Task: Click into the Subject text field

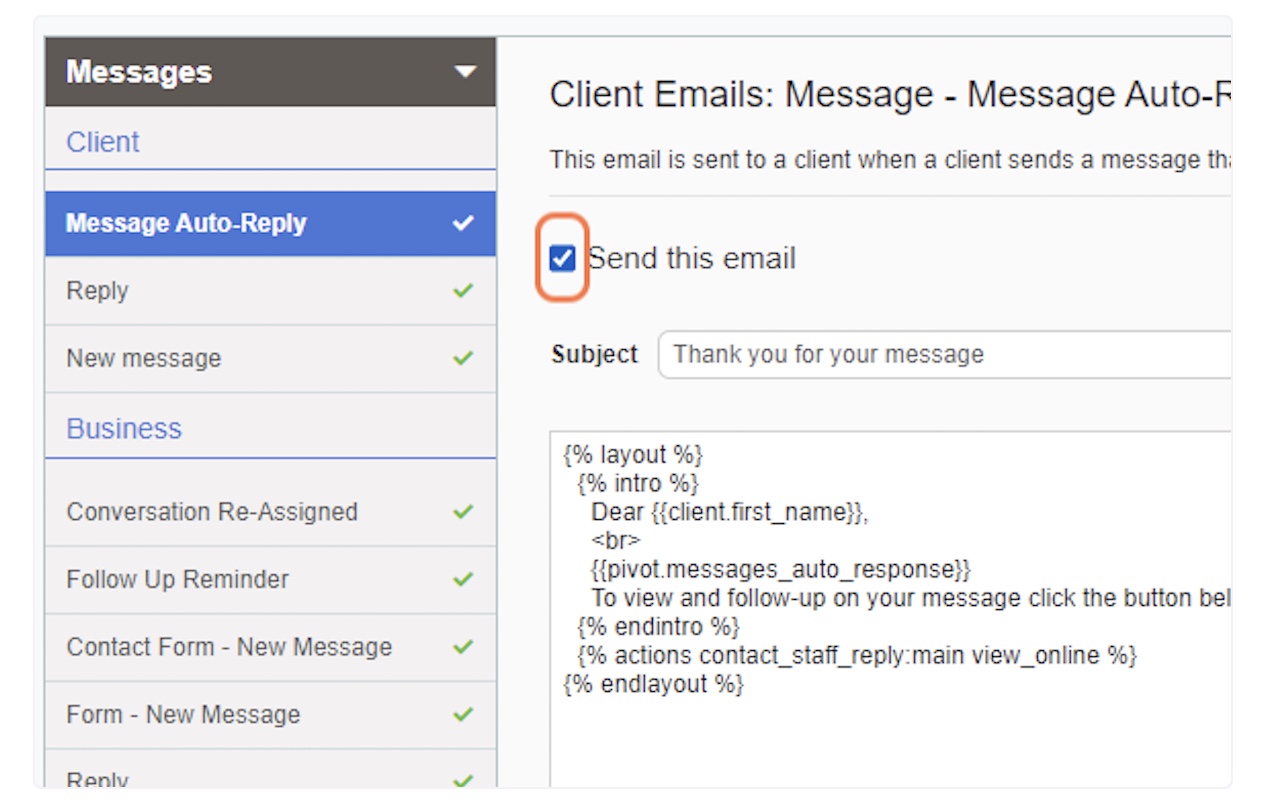Action: [944, 355]
